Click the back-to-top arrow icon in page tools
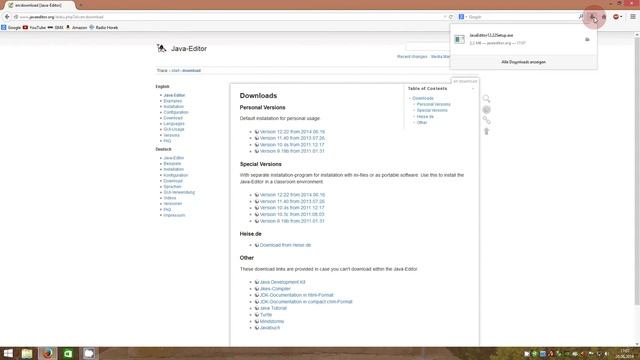The height and width of the screenshot is (360, 640). click(486, 131)
